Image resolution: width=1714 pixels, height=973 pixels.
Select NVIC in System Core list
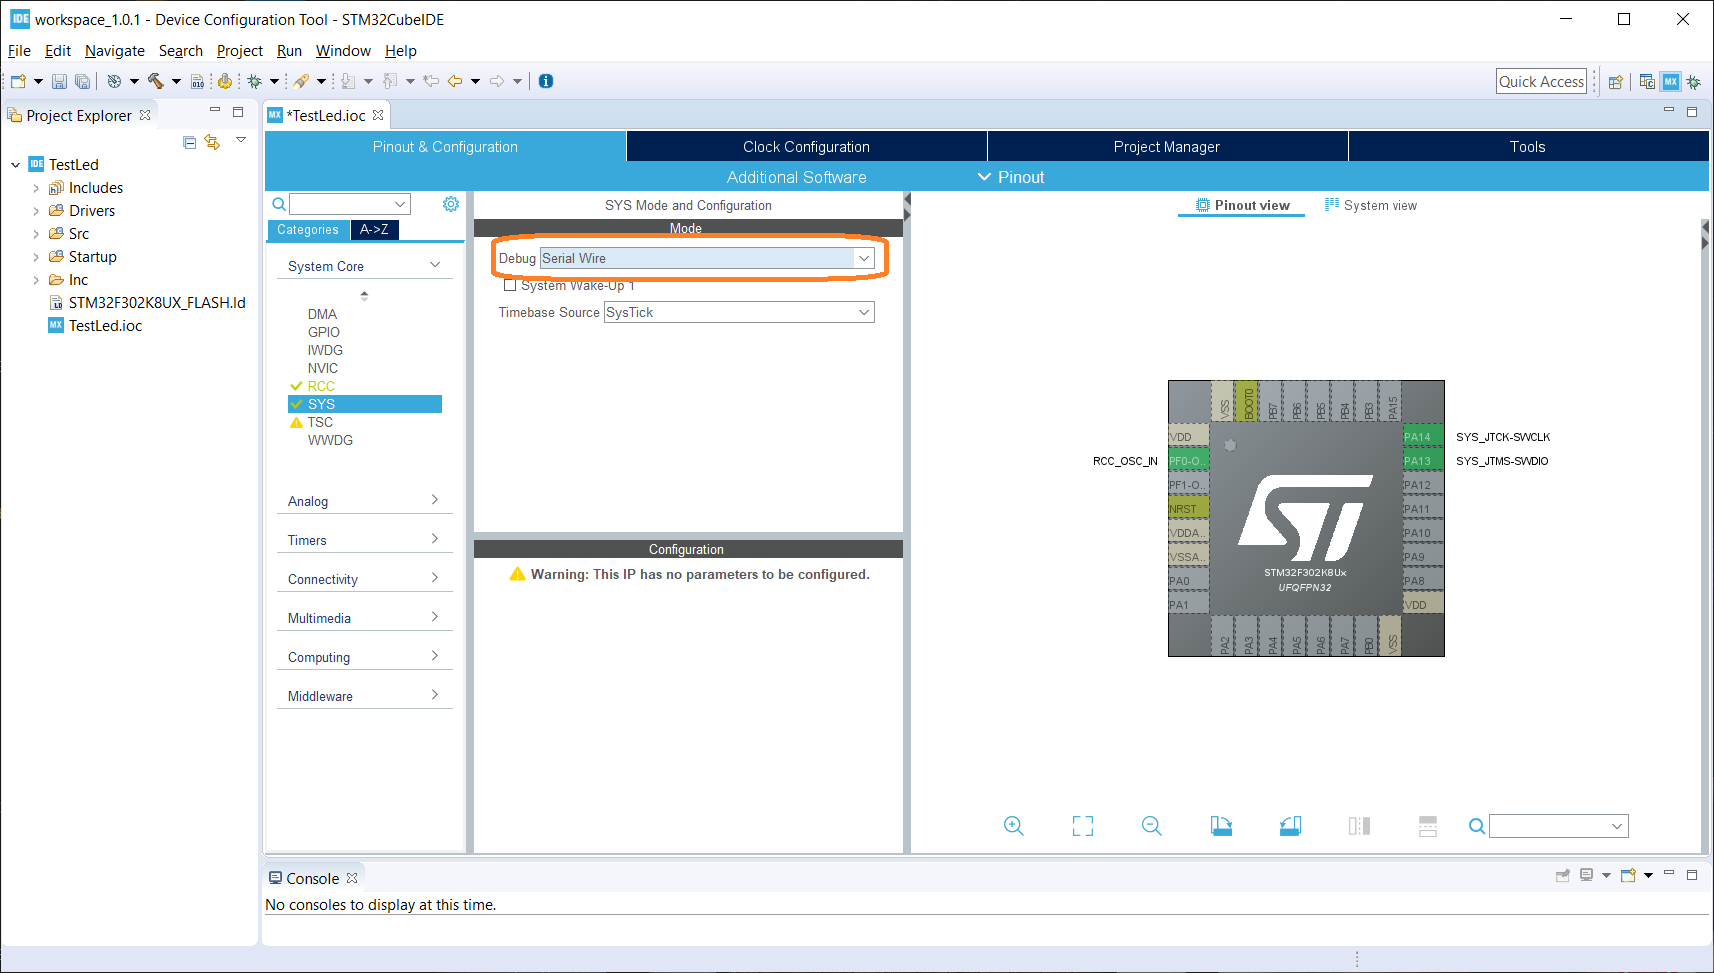[323, 368]
